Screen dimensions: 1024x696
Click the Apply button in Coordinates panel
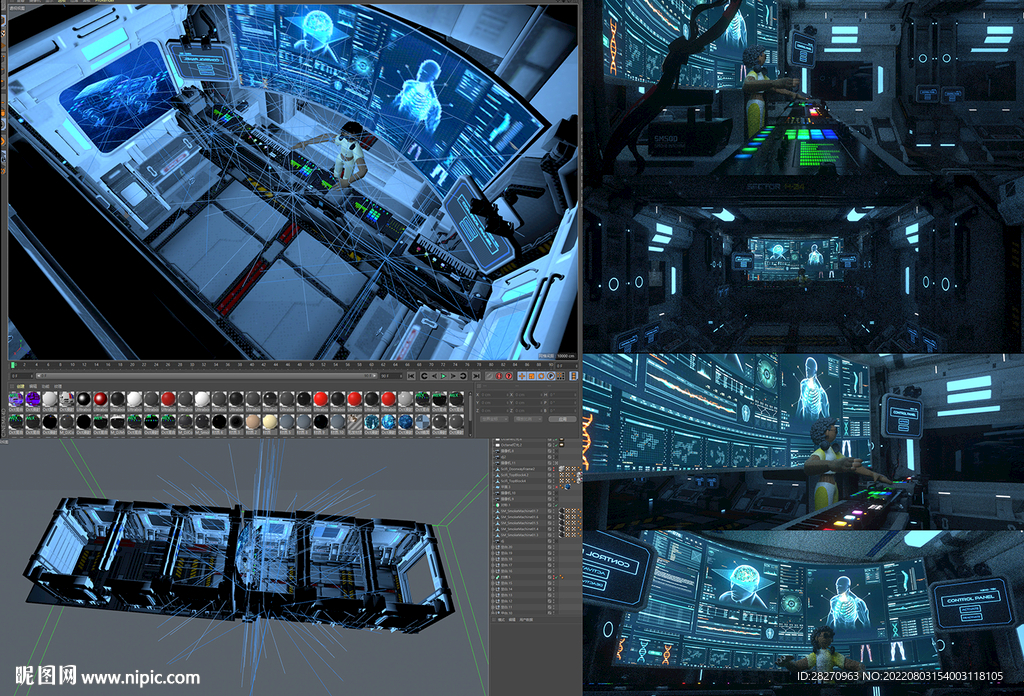(562, 419)
